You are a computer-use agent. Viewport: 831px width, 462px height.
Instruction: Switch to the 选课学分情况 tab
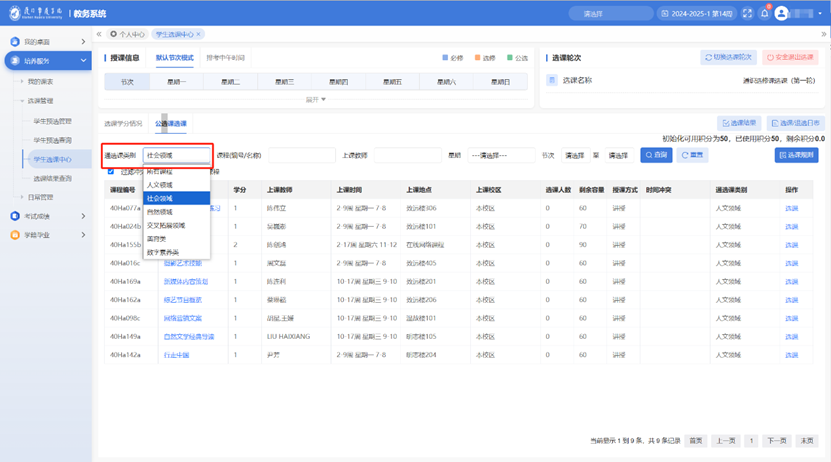coord(123,123)
